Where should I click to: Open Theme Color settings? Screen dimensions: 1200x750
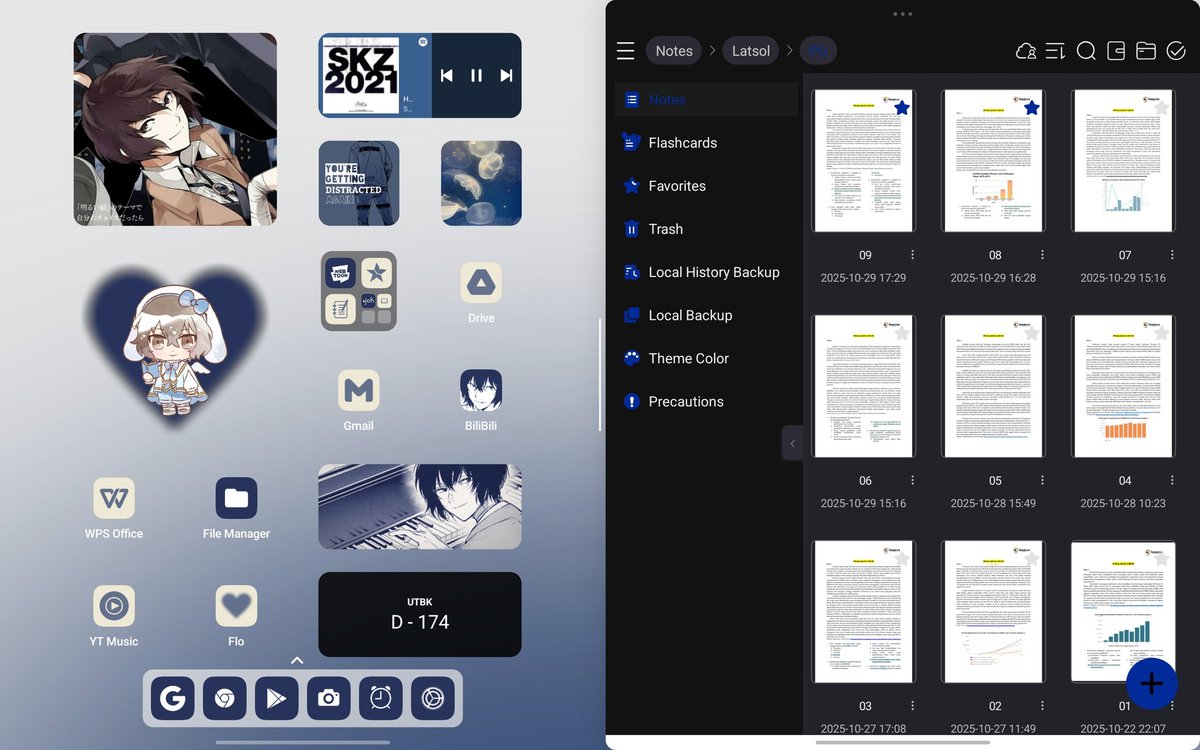(707, 358)
